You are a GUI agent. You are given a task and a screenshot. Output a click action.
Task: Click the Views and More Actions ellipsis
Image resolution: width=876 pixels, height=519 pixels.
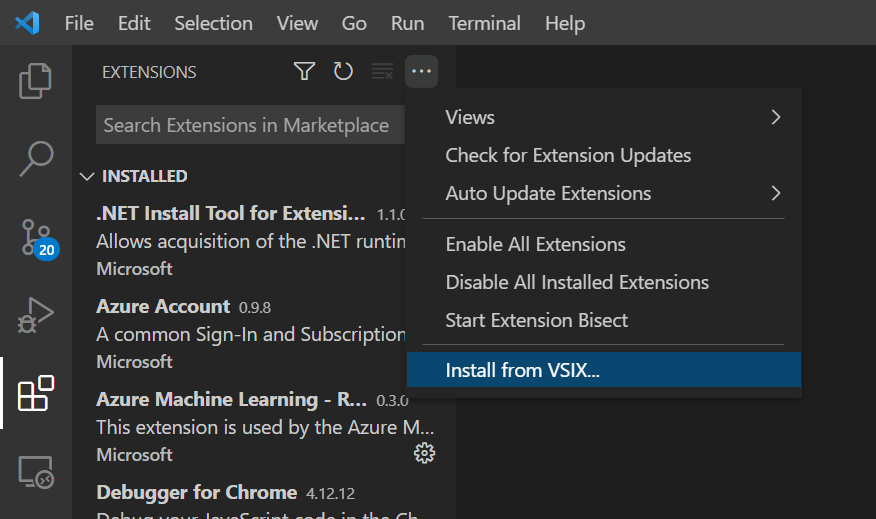421,72
